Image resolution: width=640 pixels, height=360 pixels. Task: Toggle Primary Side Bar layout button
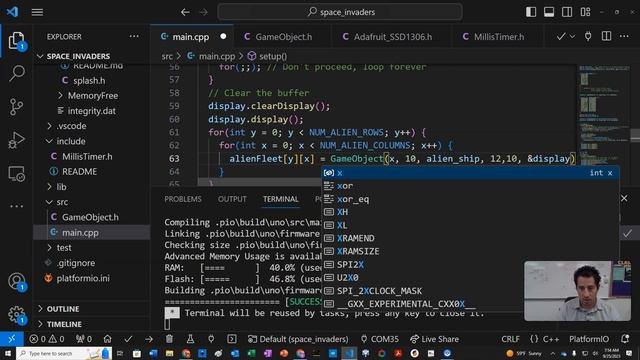point(531,12)
